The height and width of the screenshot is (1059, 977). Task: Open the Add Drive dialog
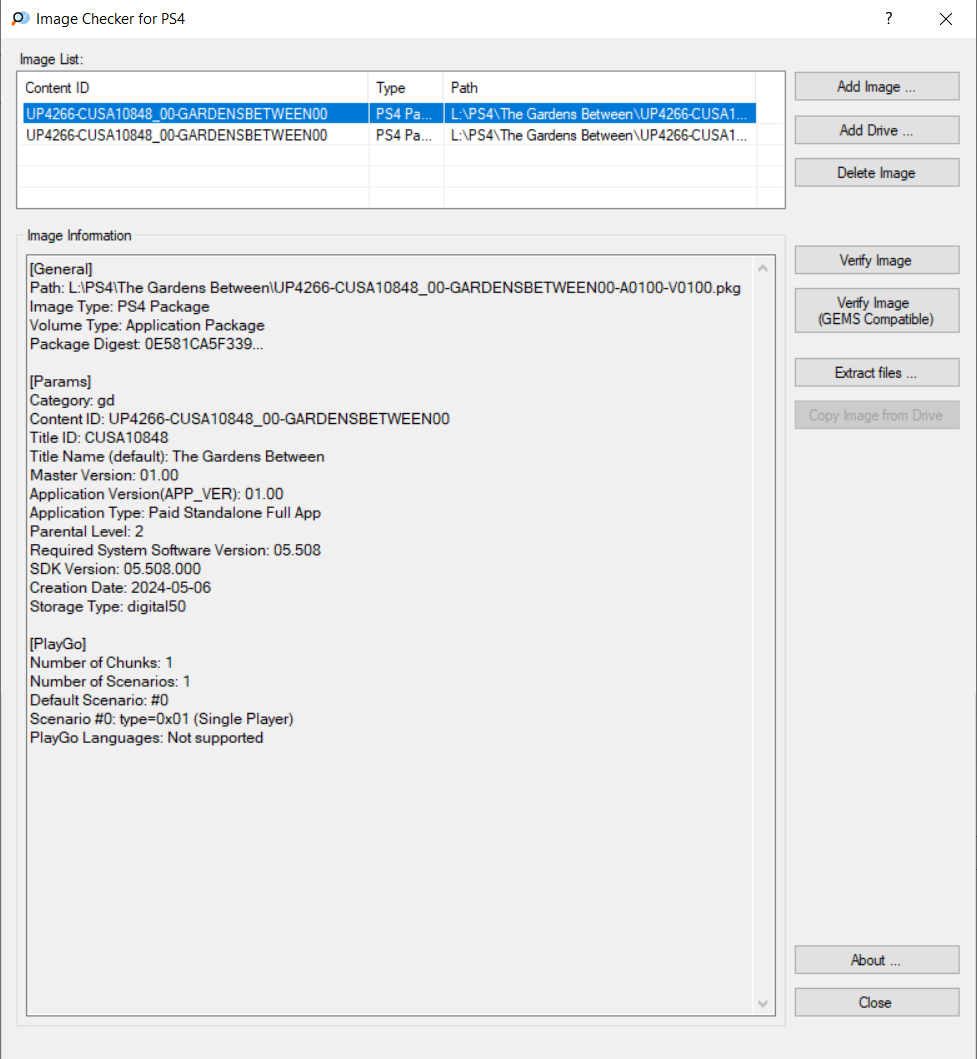876,130
